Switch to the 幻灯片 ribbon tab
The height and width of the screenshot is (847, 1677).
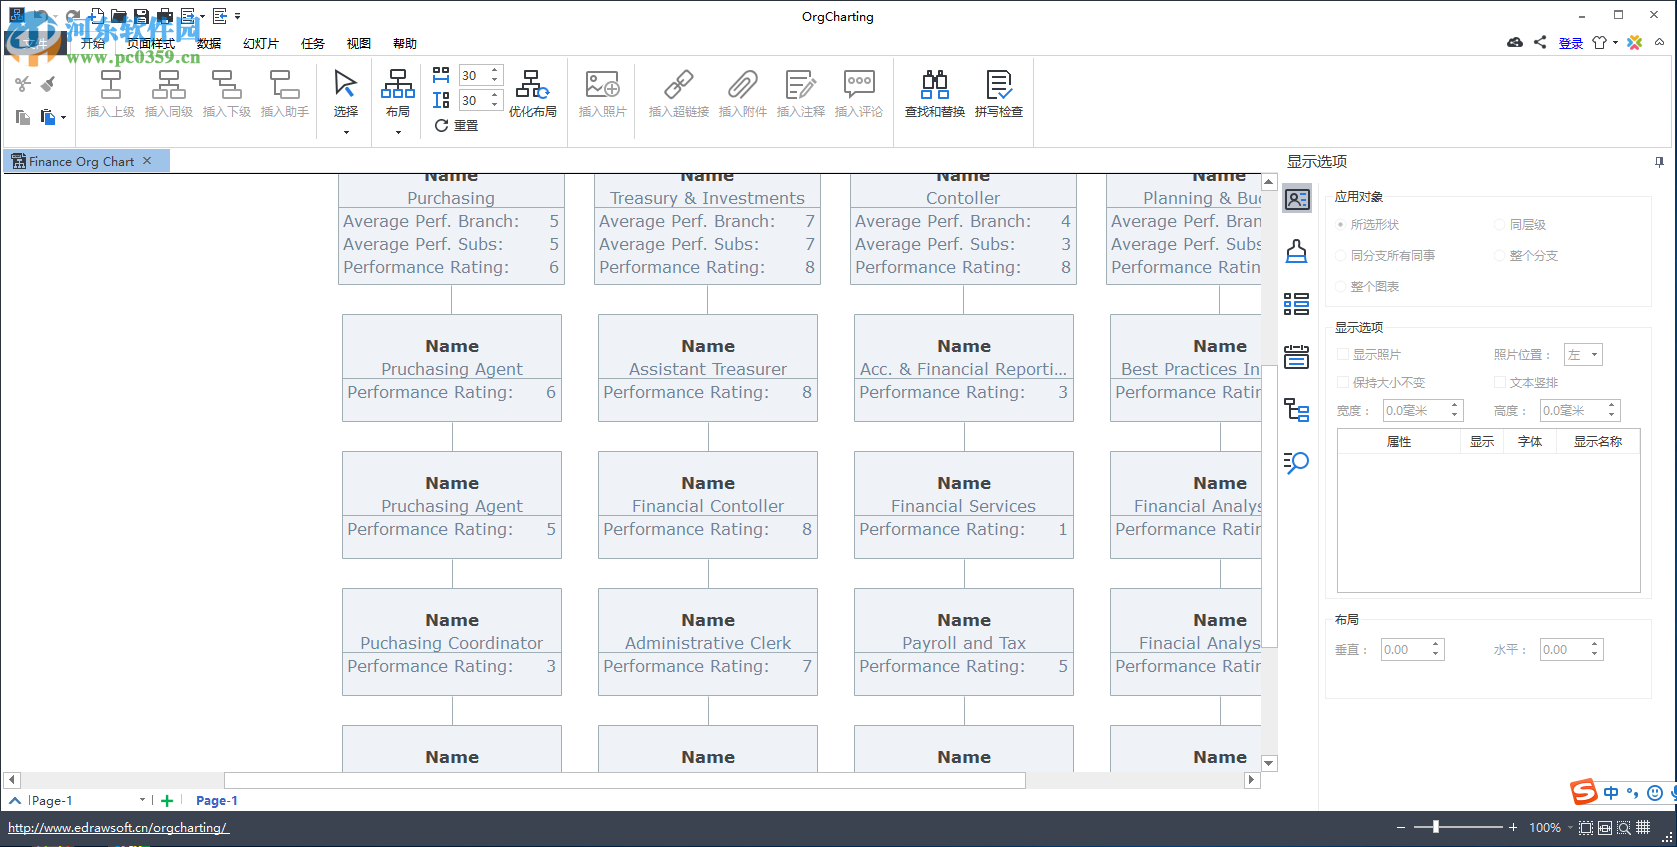tap(260, 44)
